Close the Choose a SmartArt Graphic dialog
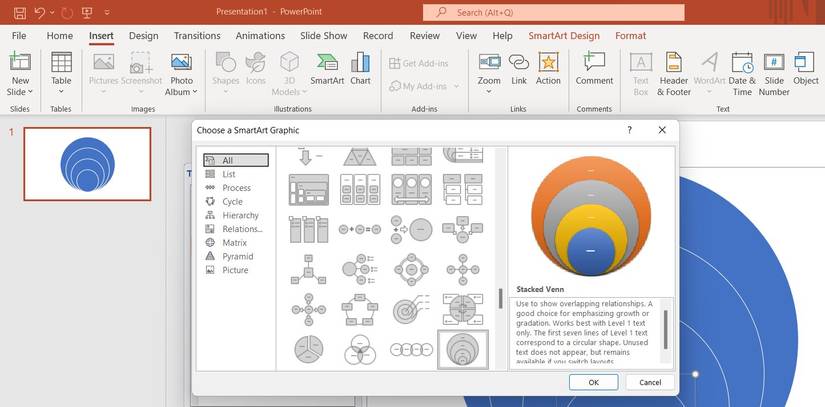 [662, 130]
